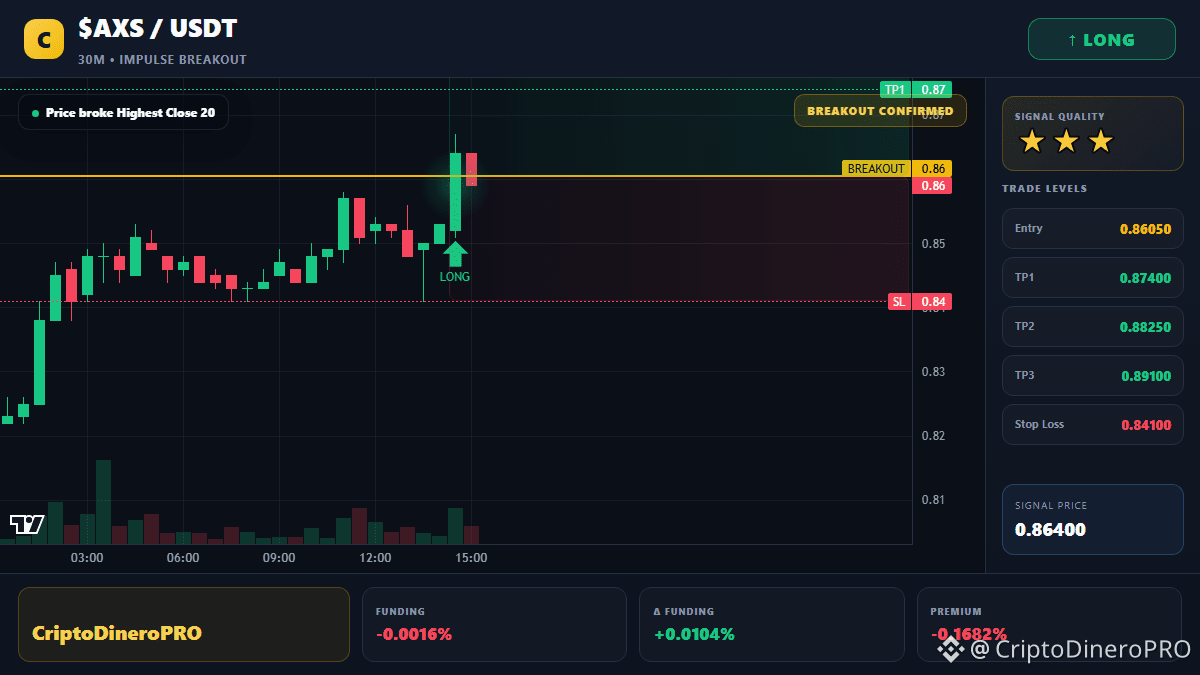Click the tallest green volume bar

coord(103,502)
